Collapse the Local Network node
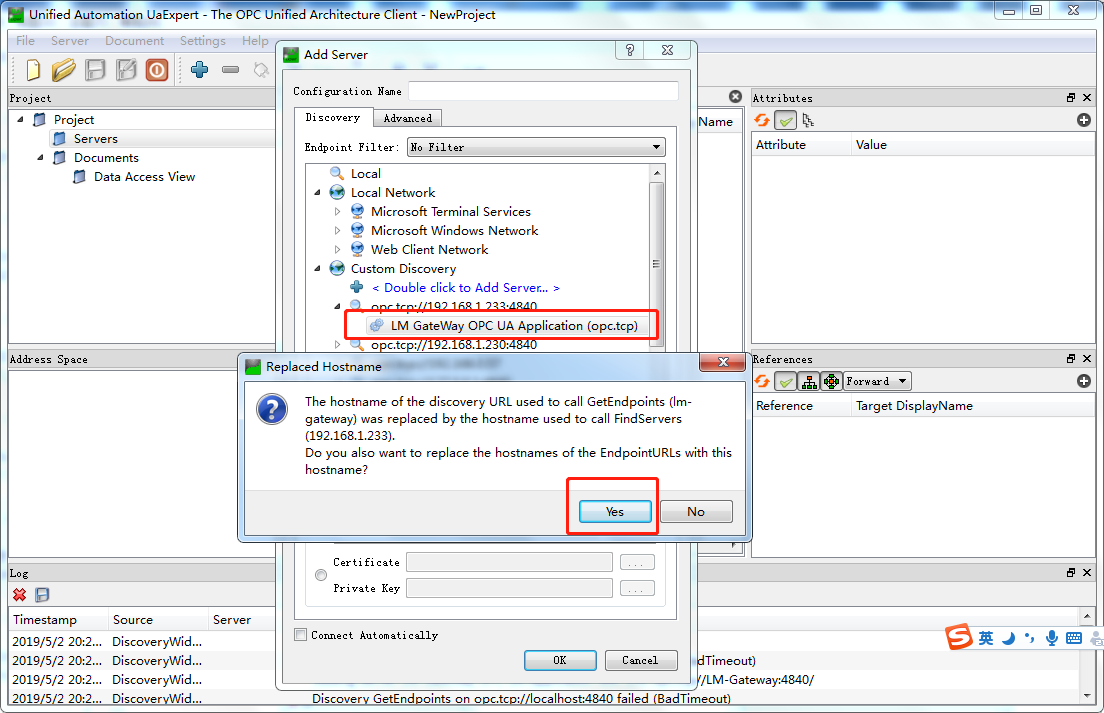Screen dimensions: 1104x713 (x=318, y=192)
